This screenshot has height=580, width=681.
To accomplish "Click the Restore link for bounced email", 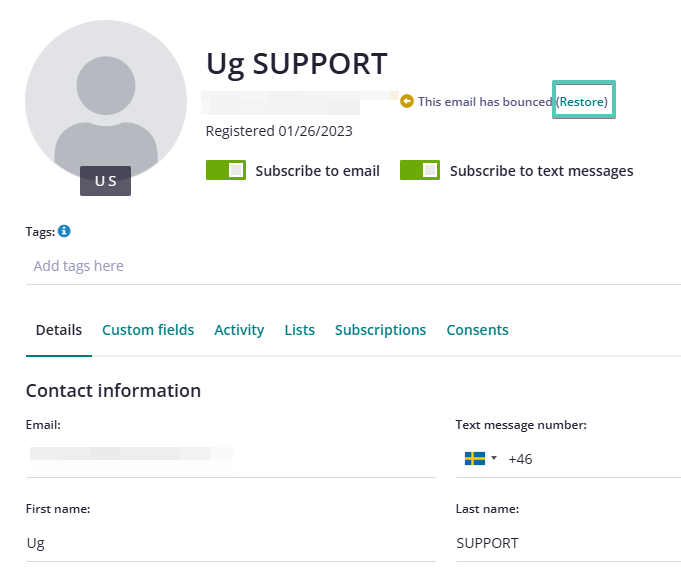I will pos(583,102).
